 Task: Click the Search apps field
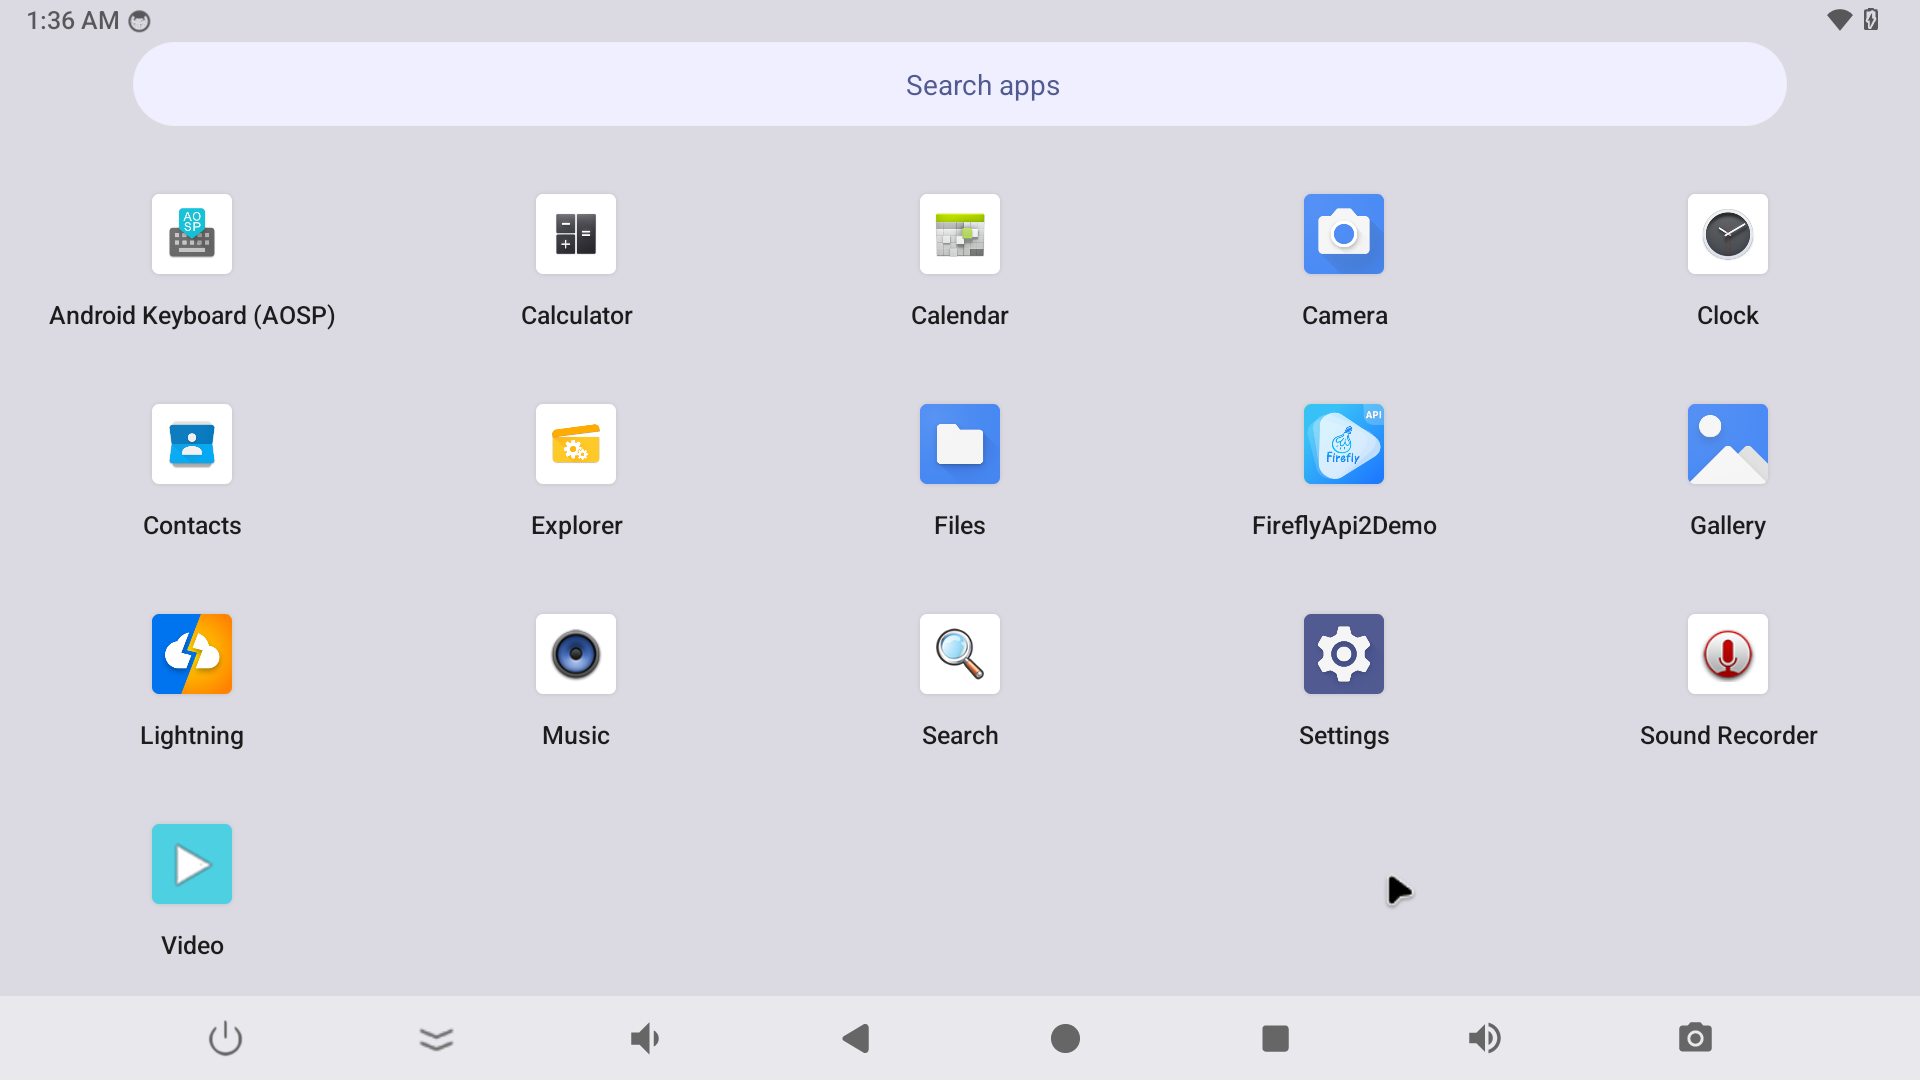pos(960,85)
